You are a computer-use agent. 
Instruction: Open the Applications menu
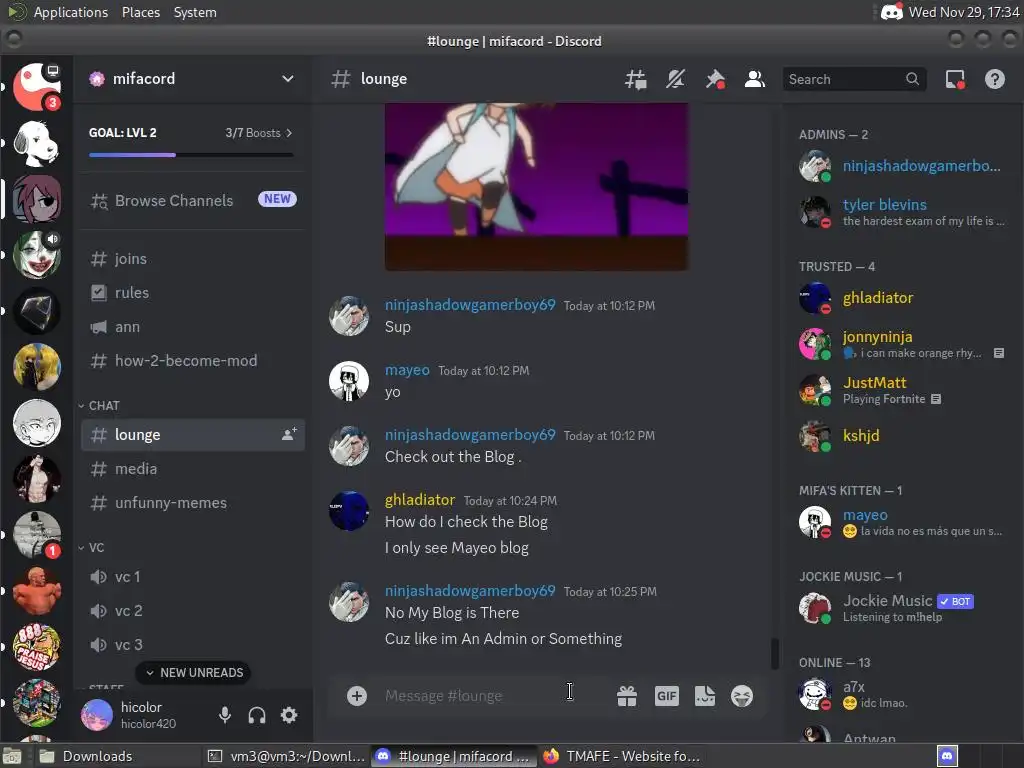pyautogui.click(x=71, y=12)
